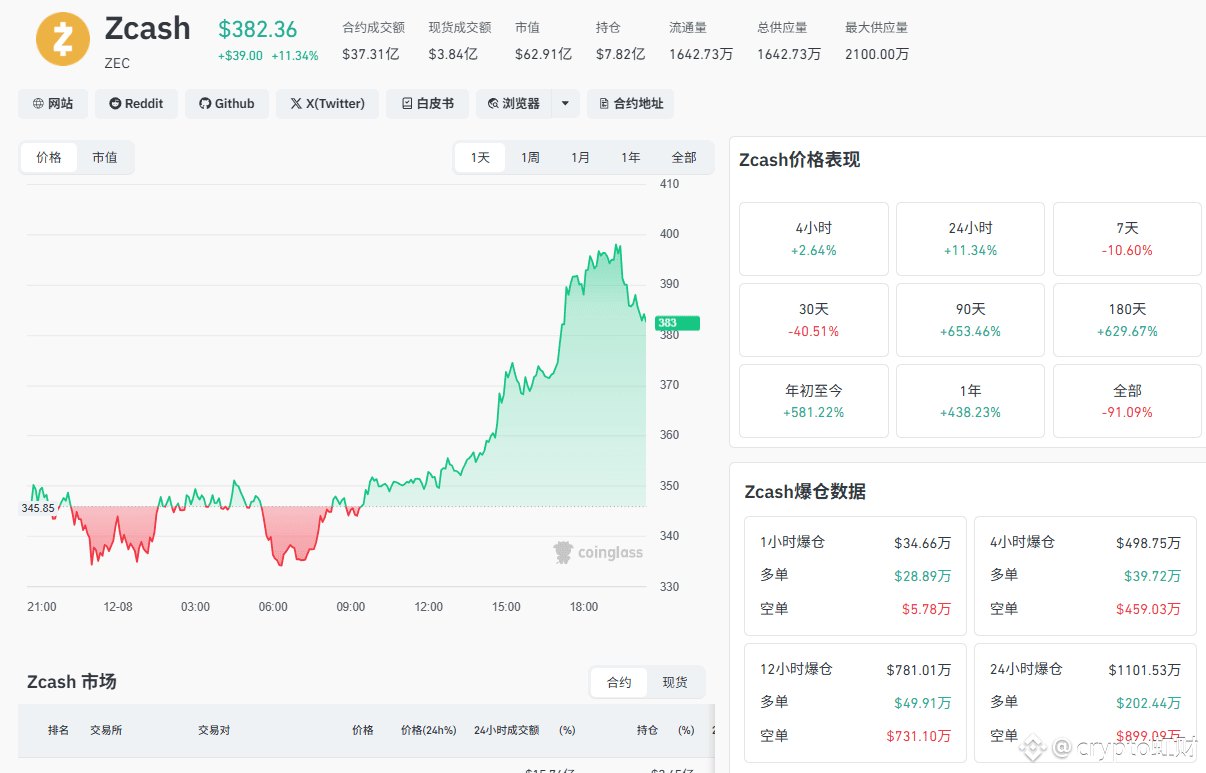The height and width of the screenshot is (773, 1206).
Task: Select the 价格 chart tab
Action: (x=49, y=158)
